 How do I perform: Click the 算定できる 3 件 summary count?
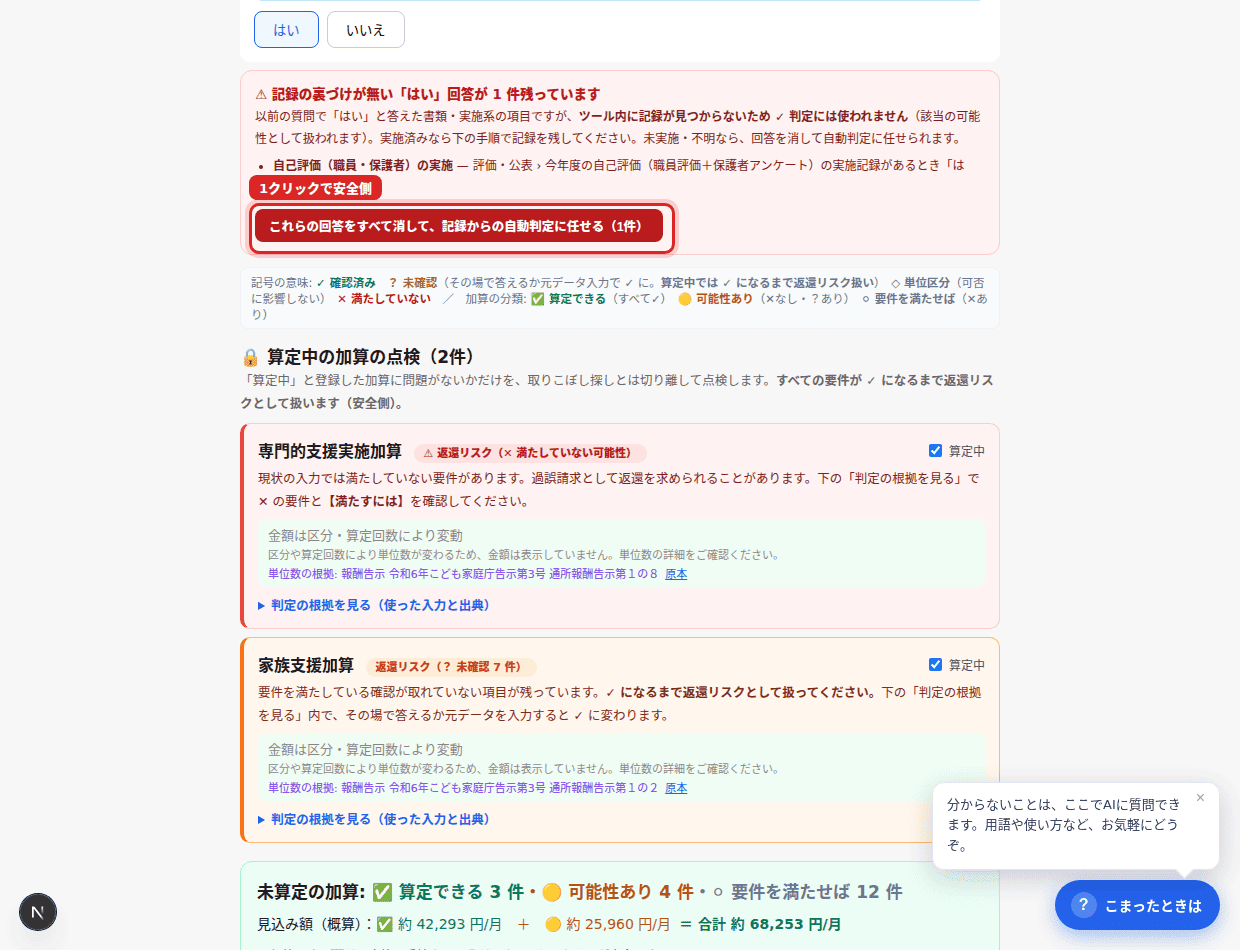click(461, 891)
